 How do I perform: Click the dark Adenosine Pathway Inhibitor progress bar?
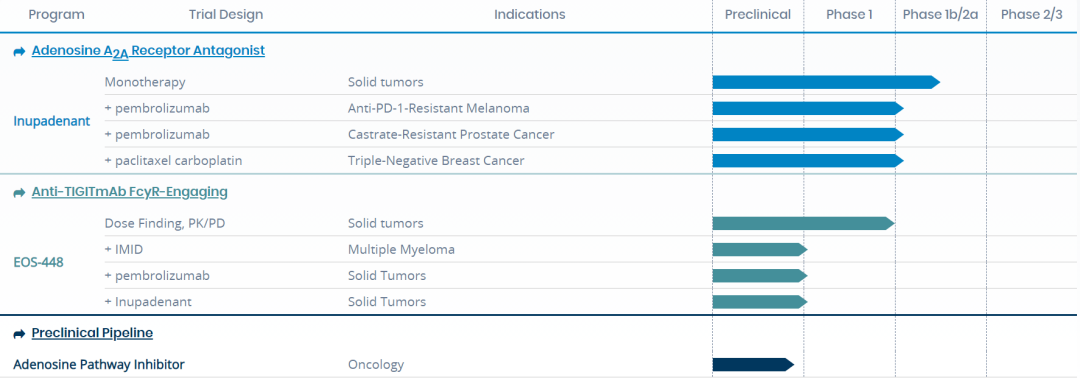(753, 364)
